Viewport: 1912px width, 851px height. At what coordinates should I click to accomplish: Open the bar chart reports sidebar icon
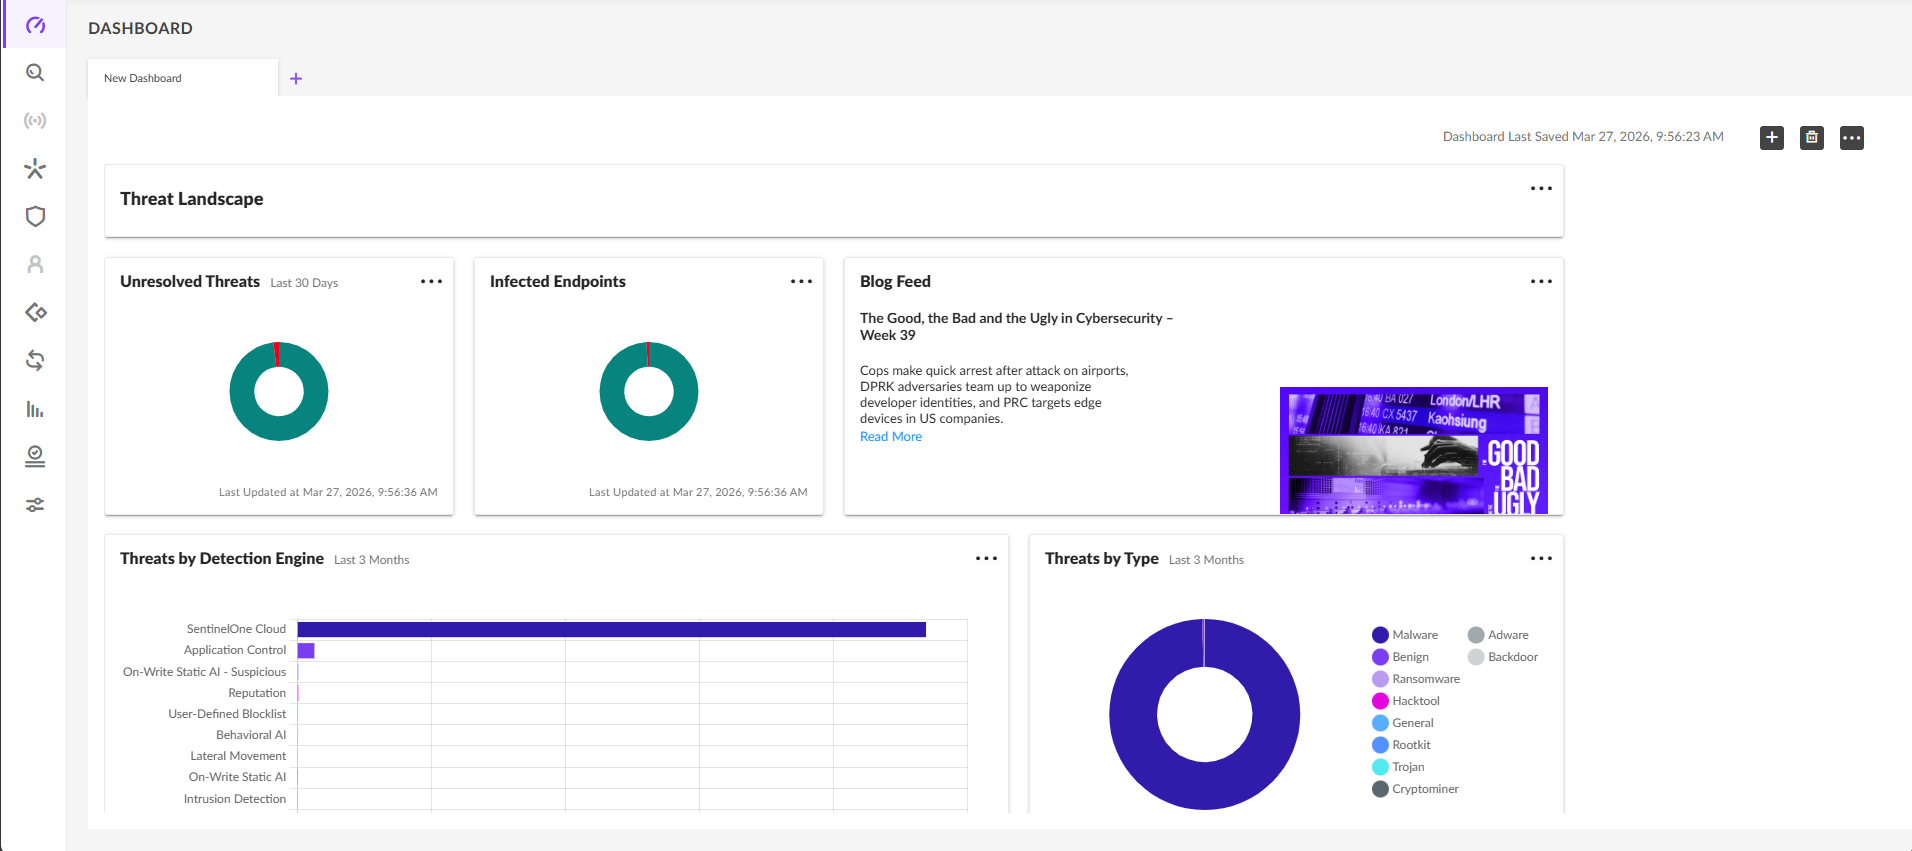pos(35,409)
